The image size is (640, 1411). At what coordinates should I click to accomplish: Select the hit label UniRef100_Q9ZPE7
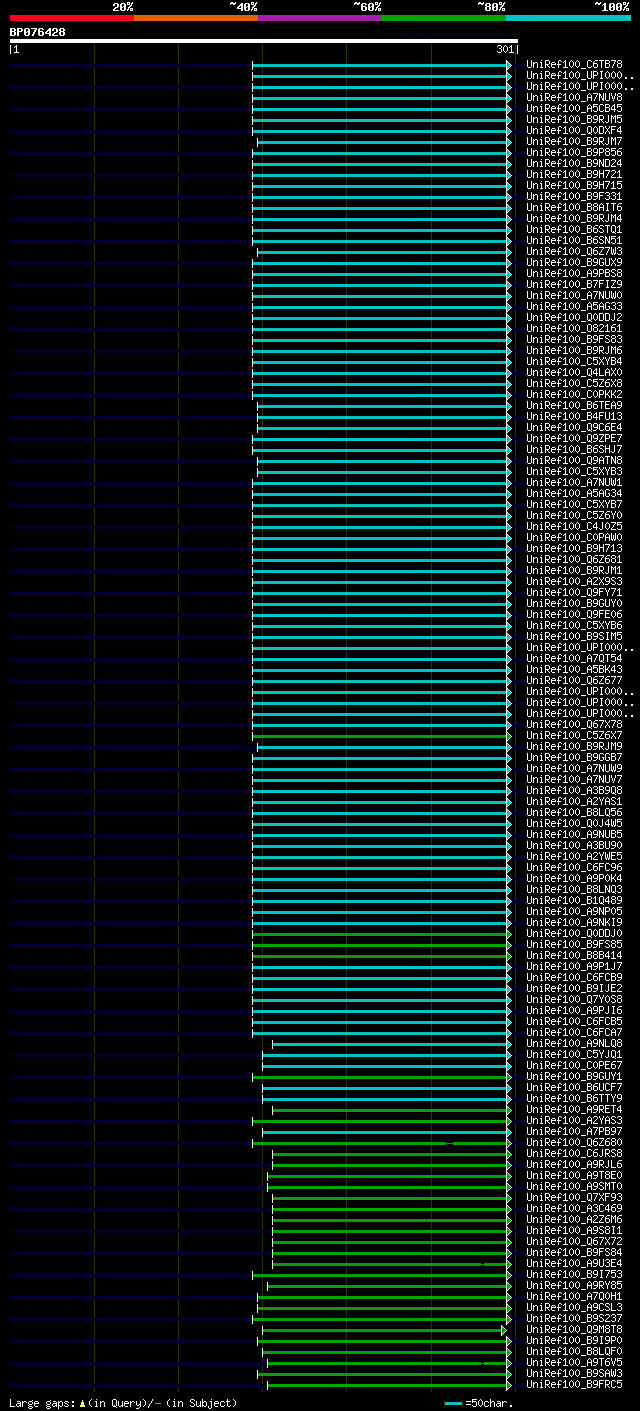pos(574,439)
